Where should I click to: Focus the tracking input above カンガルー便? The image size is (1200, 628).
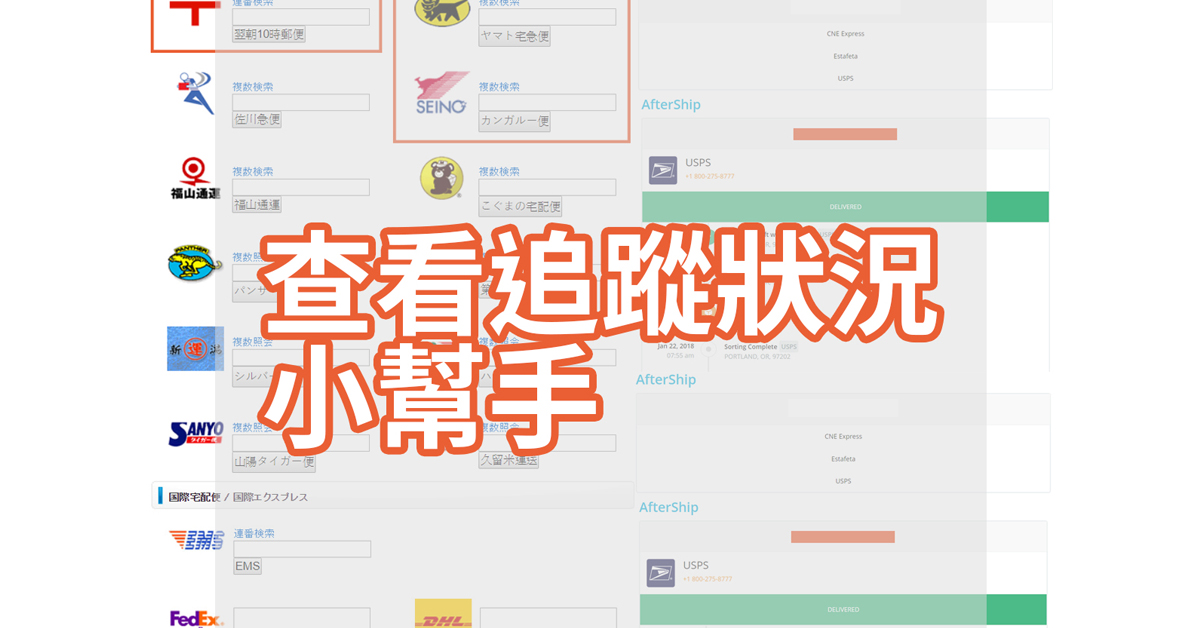click(x=547, y=102)
